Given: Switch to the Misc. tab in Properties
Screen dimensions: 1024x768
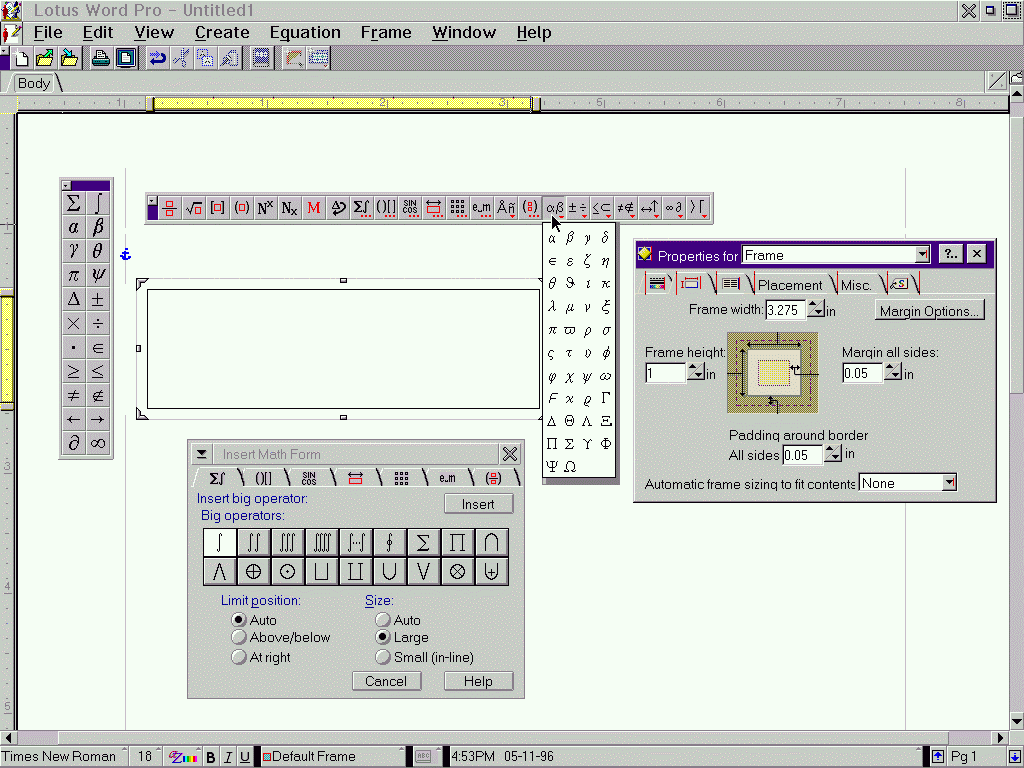Looking at the screenshot, I should click(x=856, y=285).
